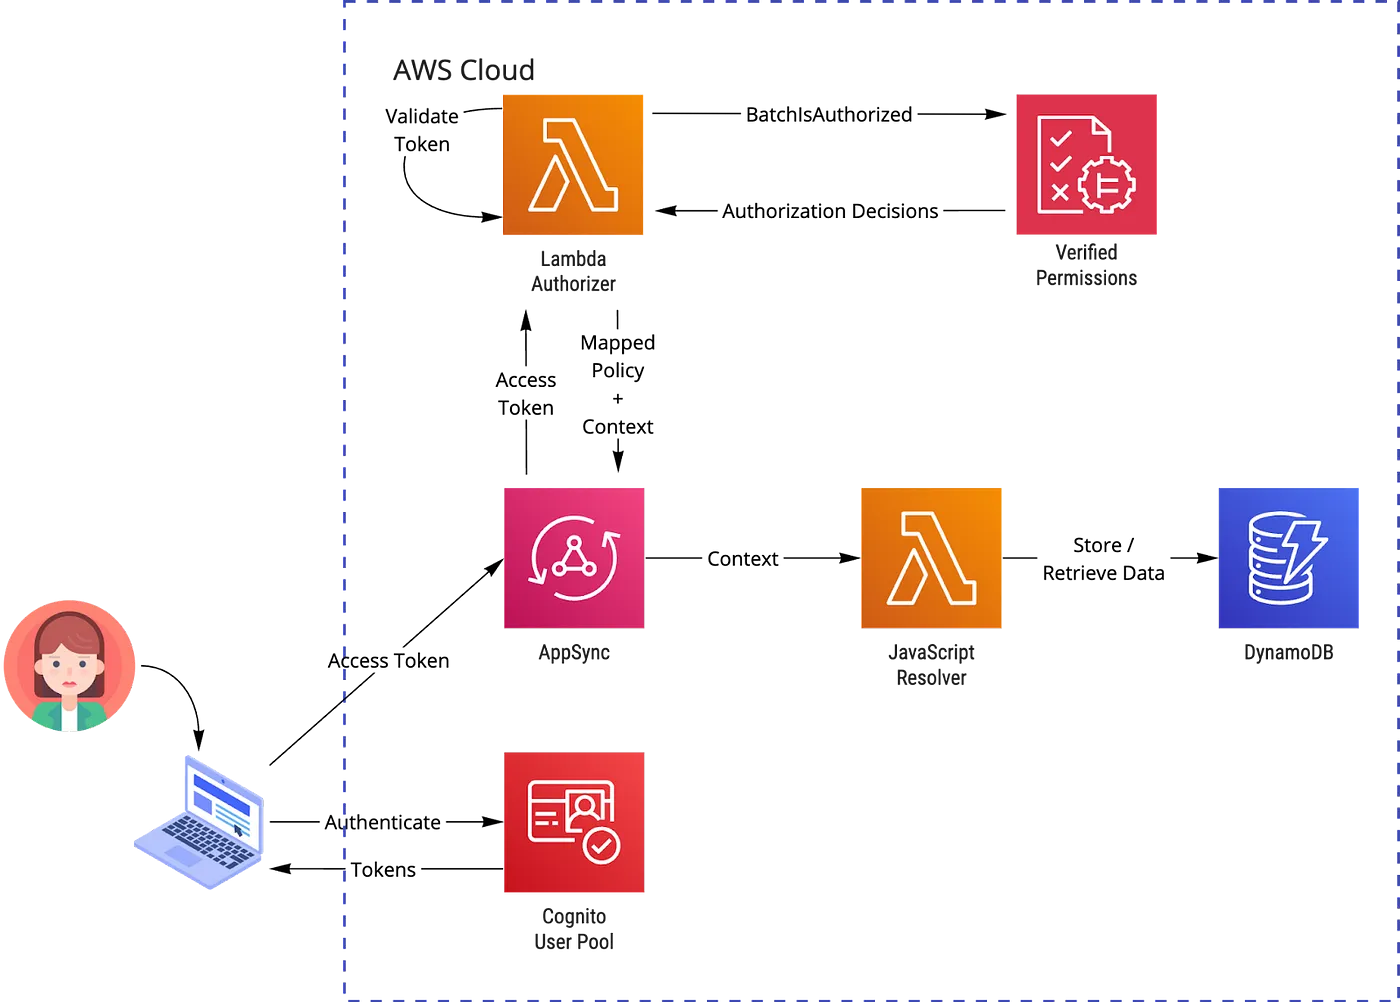Click the Tokens arrow label
This screenshot has height=1002, width=1400.
tap(383, 870)
